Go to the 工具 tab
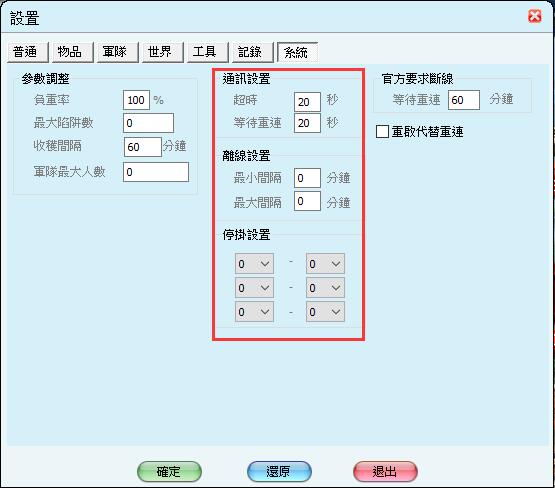The image size is (555, 488). [x=207, y=52]
